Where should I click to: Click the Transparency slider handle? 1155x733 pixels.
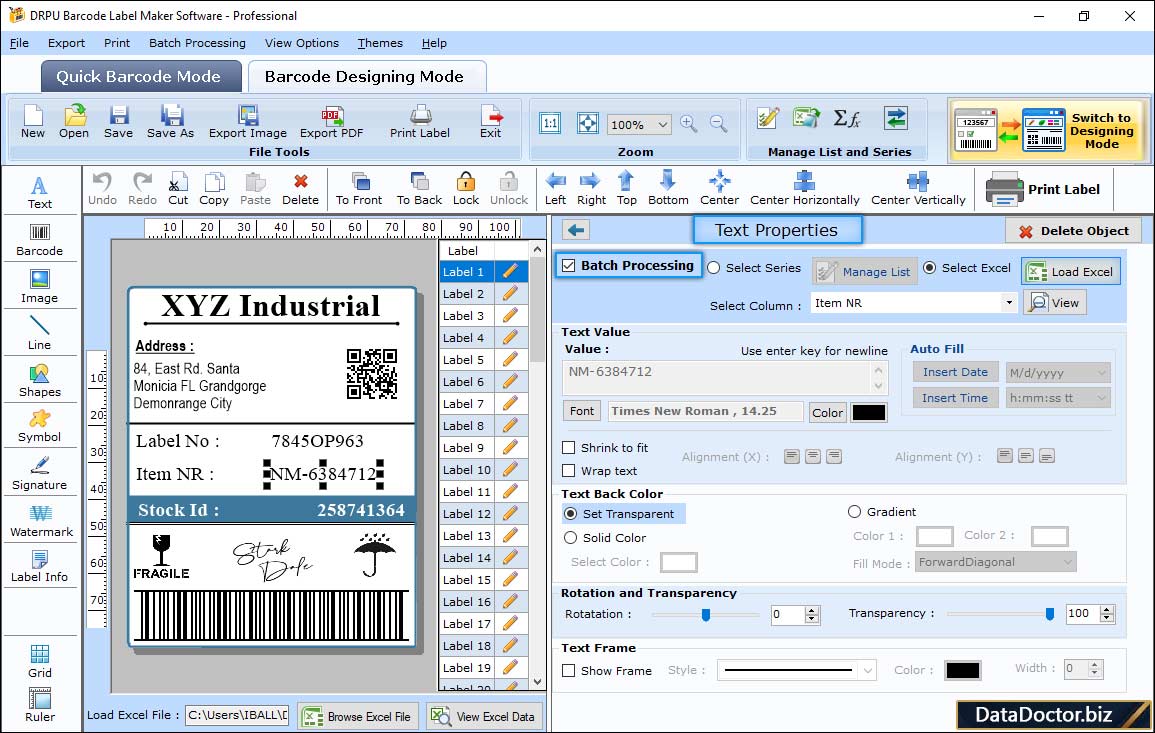coord(1050,614)
